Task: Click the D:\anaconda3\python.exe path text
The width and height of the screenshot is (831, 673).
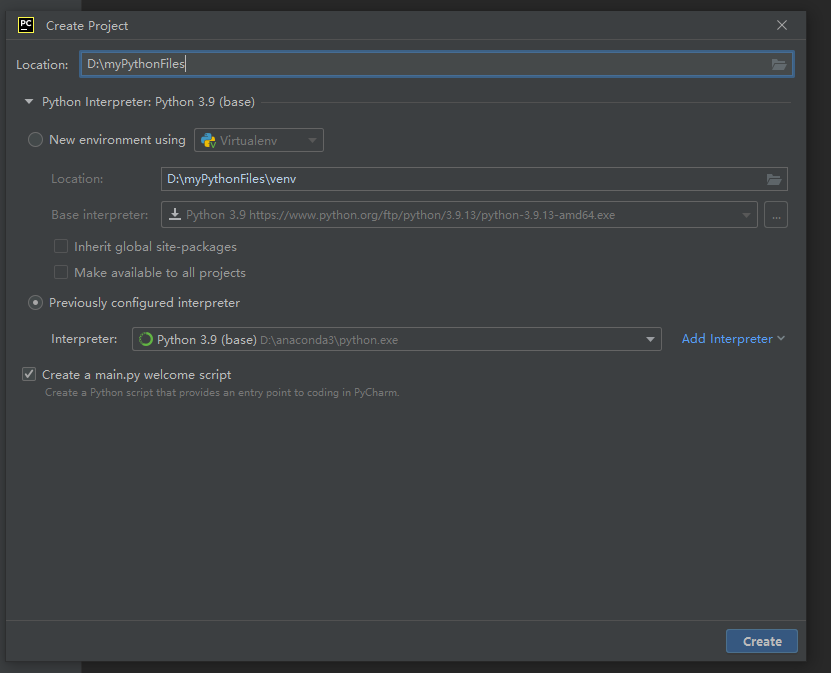Action: point(329,340)
